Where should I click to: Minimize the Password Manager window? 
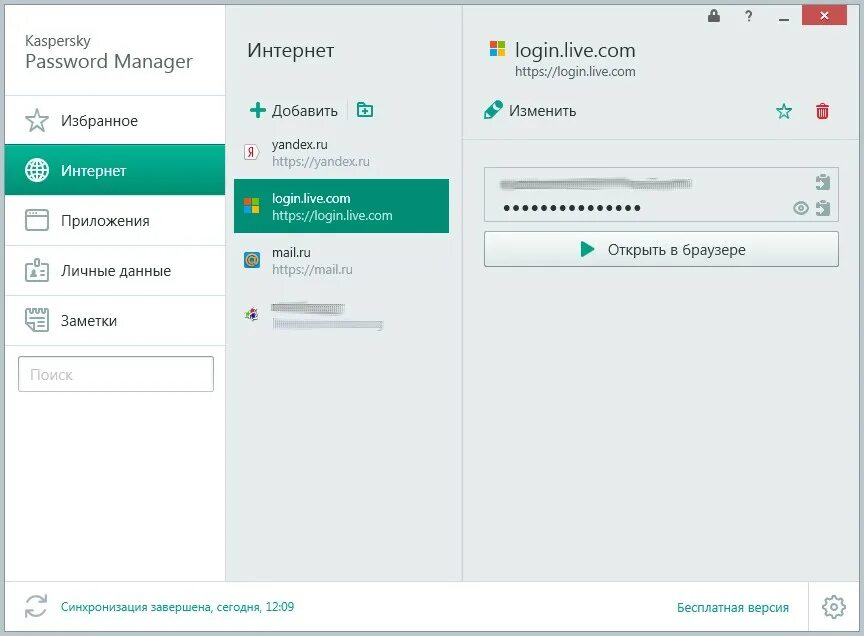click(784, 18)
